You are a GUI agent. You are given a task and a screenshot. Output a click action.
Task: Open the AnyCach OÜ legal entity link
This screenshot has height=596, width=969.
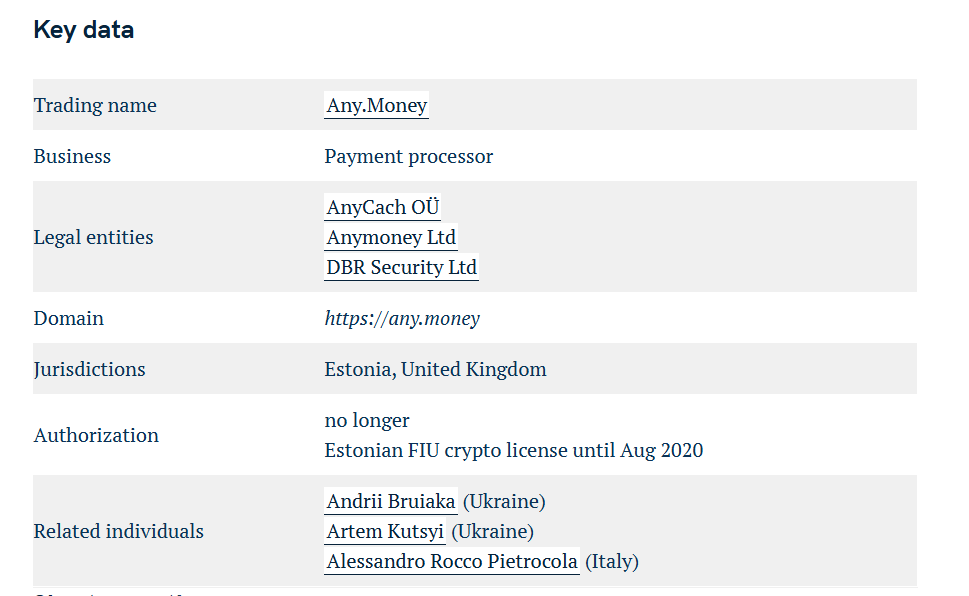tap(383, 207)
